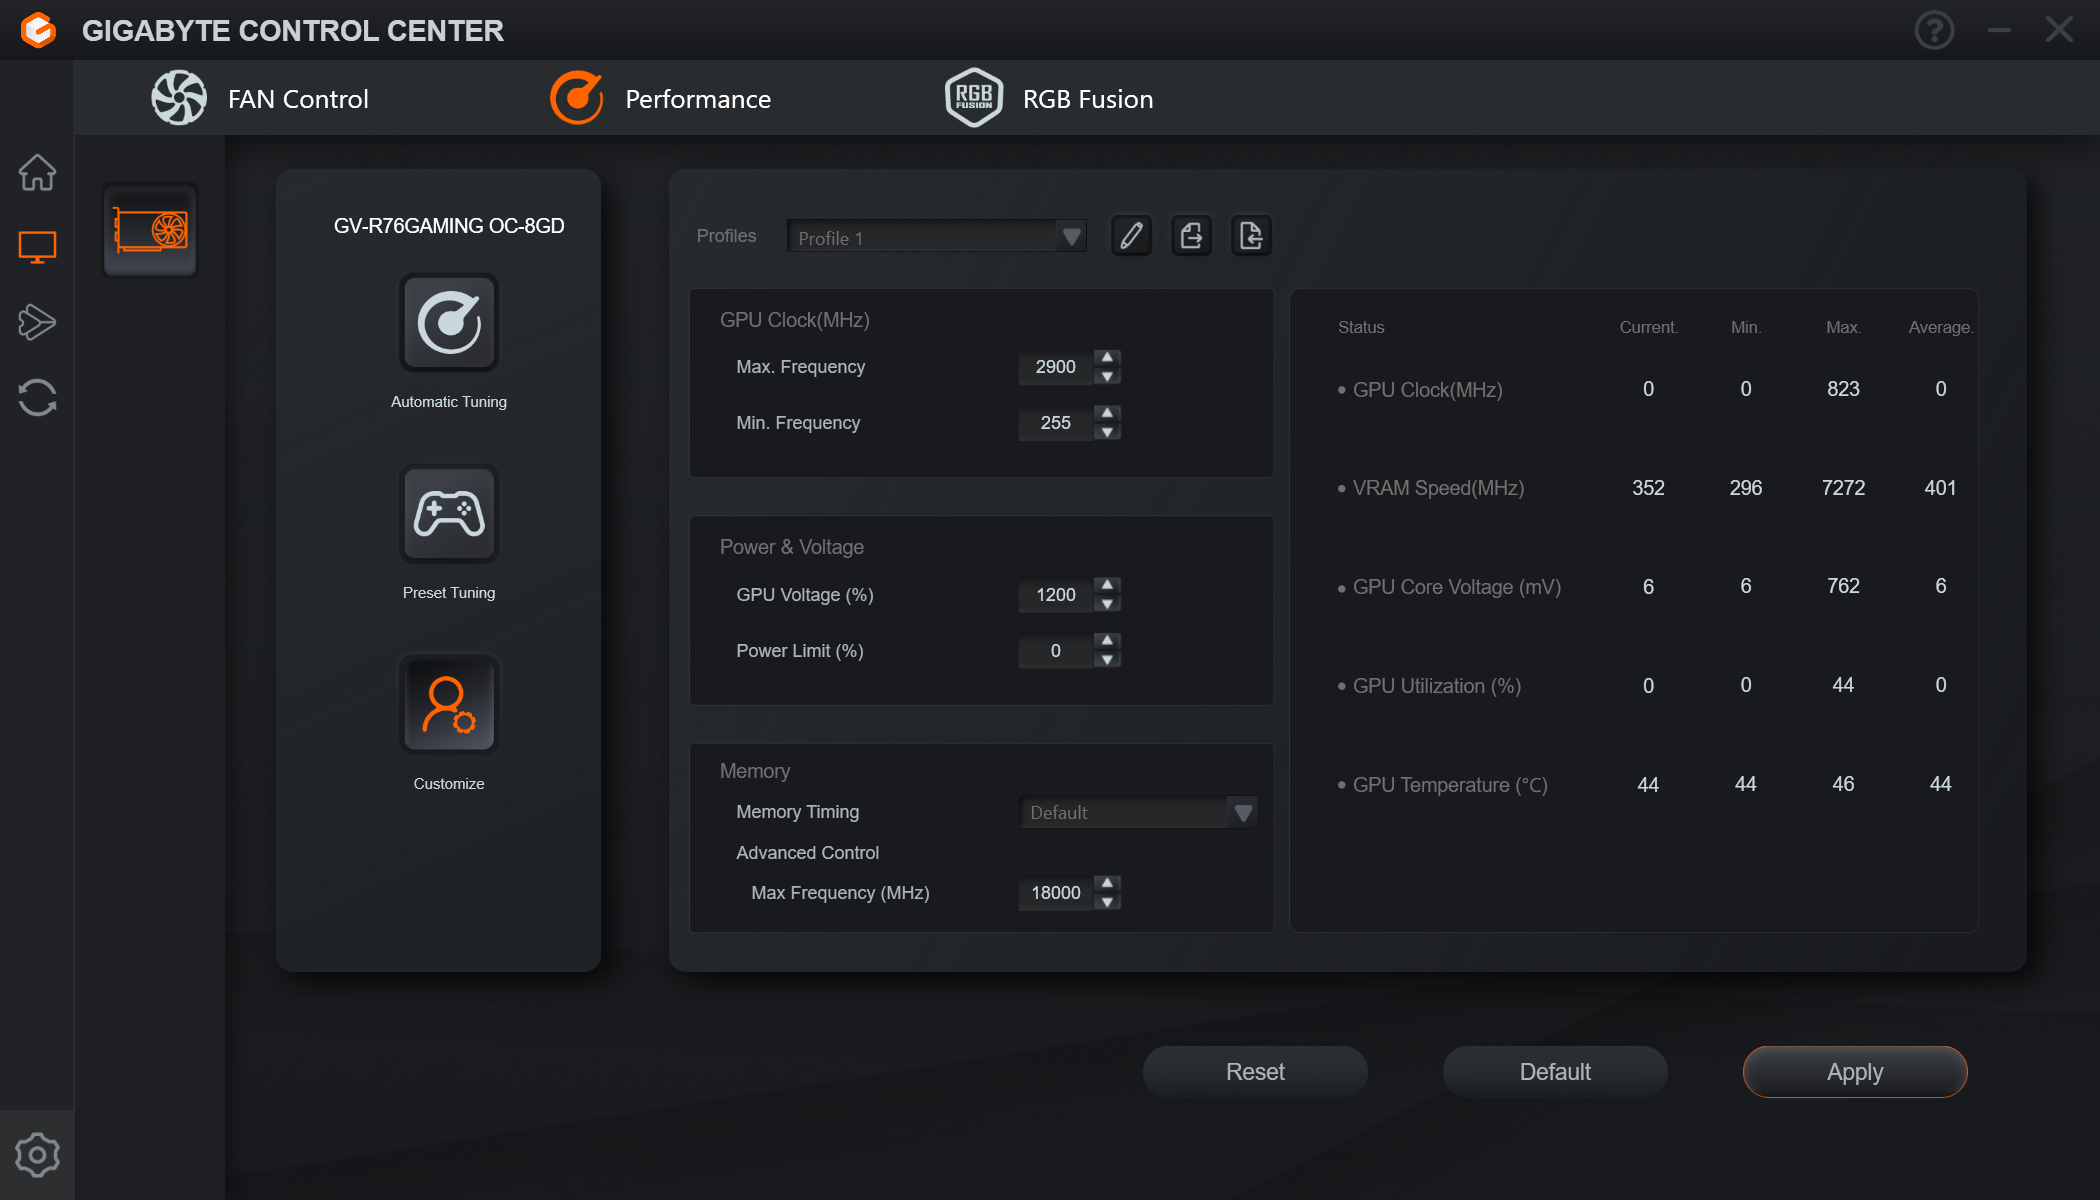Increase GPU Voltage with up arrow

(1107, 584)
